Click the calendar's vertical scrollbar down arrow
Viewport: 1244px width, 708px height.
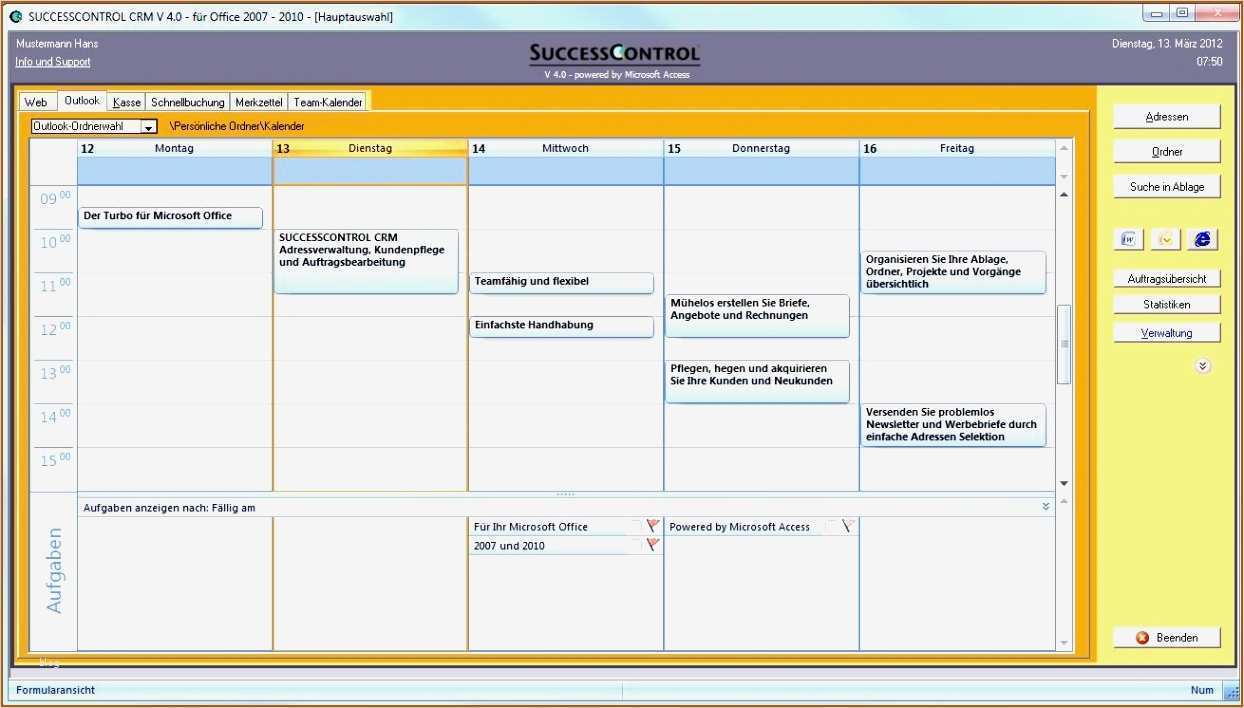(x=1062, y=482)
